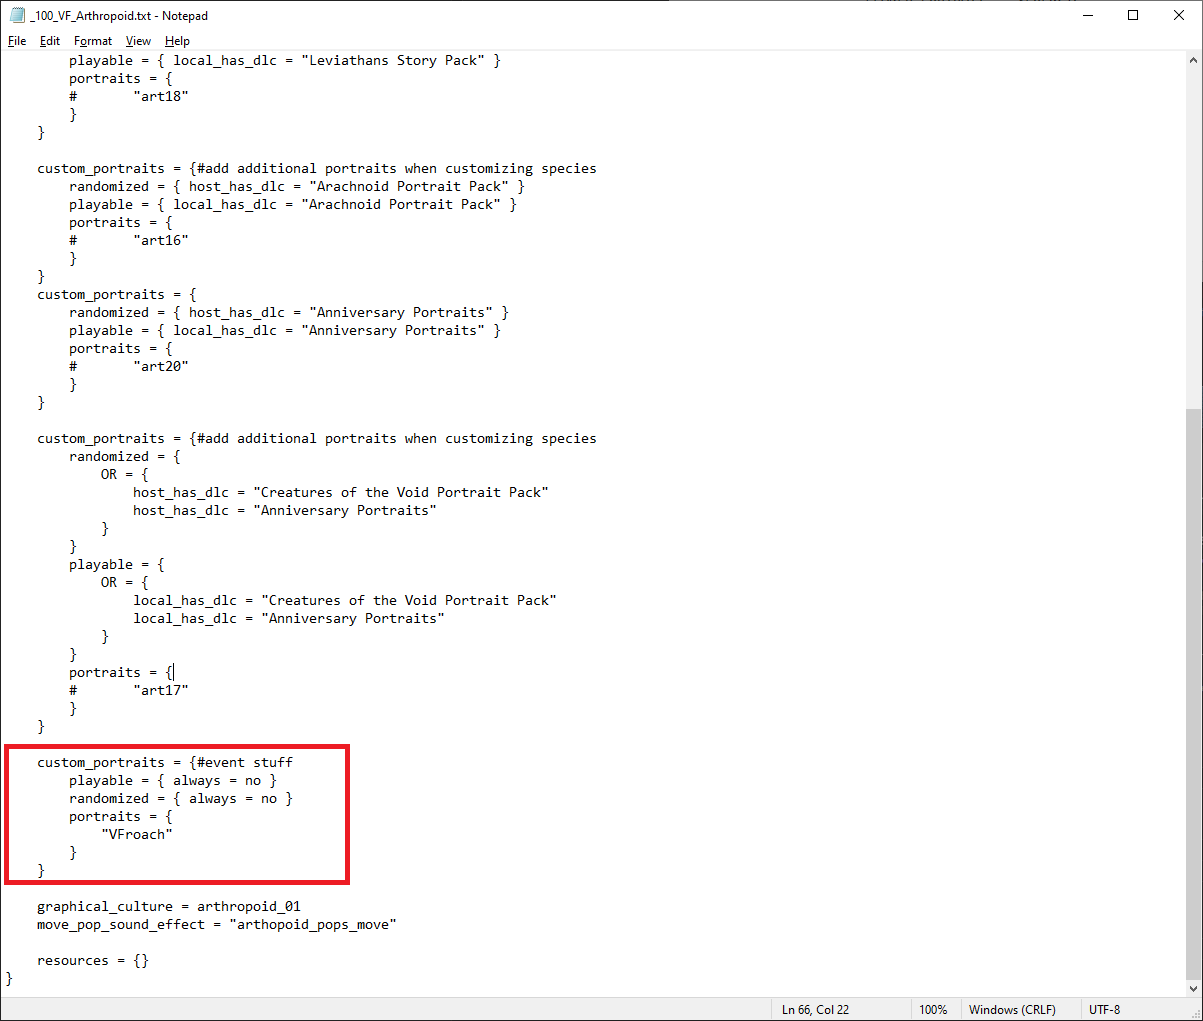Open the Edit menu

[50, 41]
